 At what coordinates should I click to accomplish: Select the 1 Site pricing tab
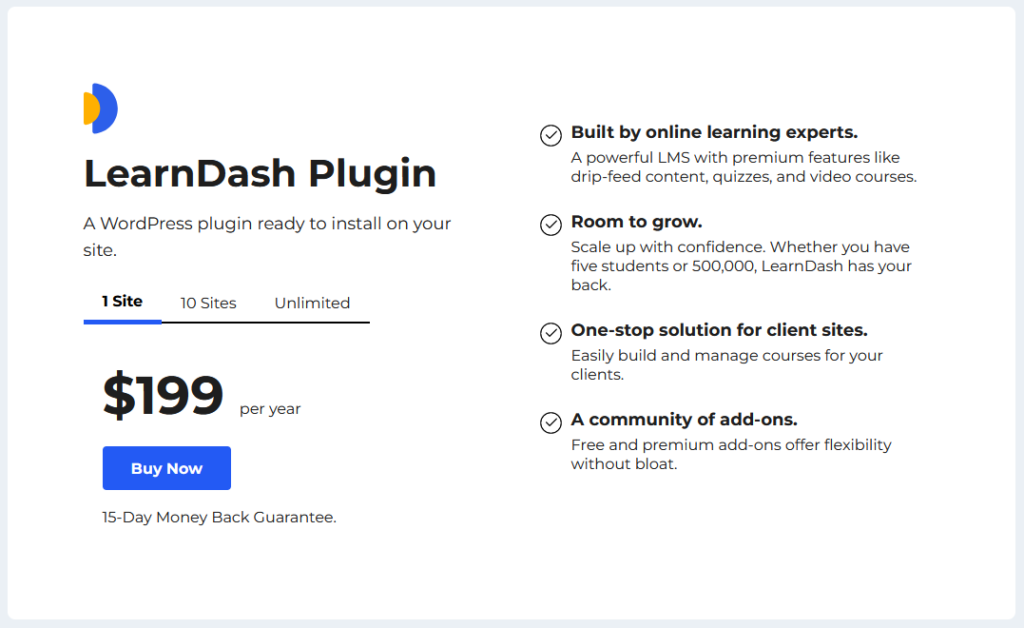[122, 301]
